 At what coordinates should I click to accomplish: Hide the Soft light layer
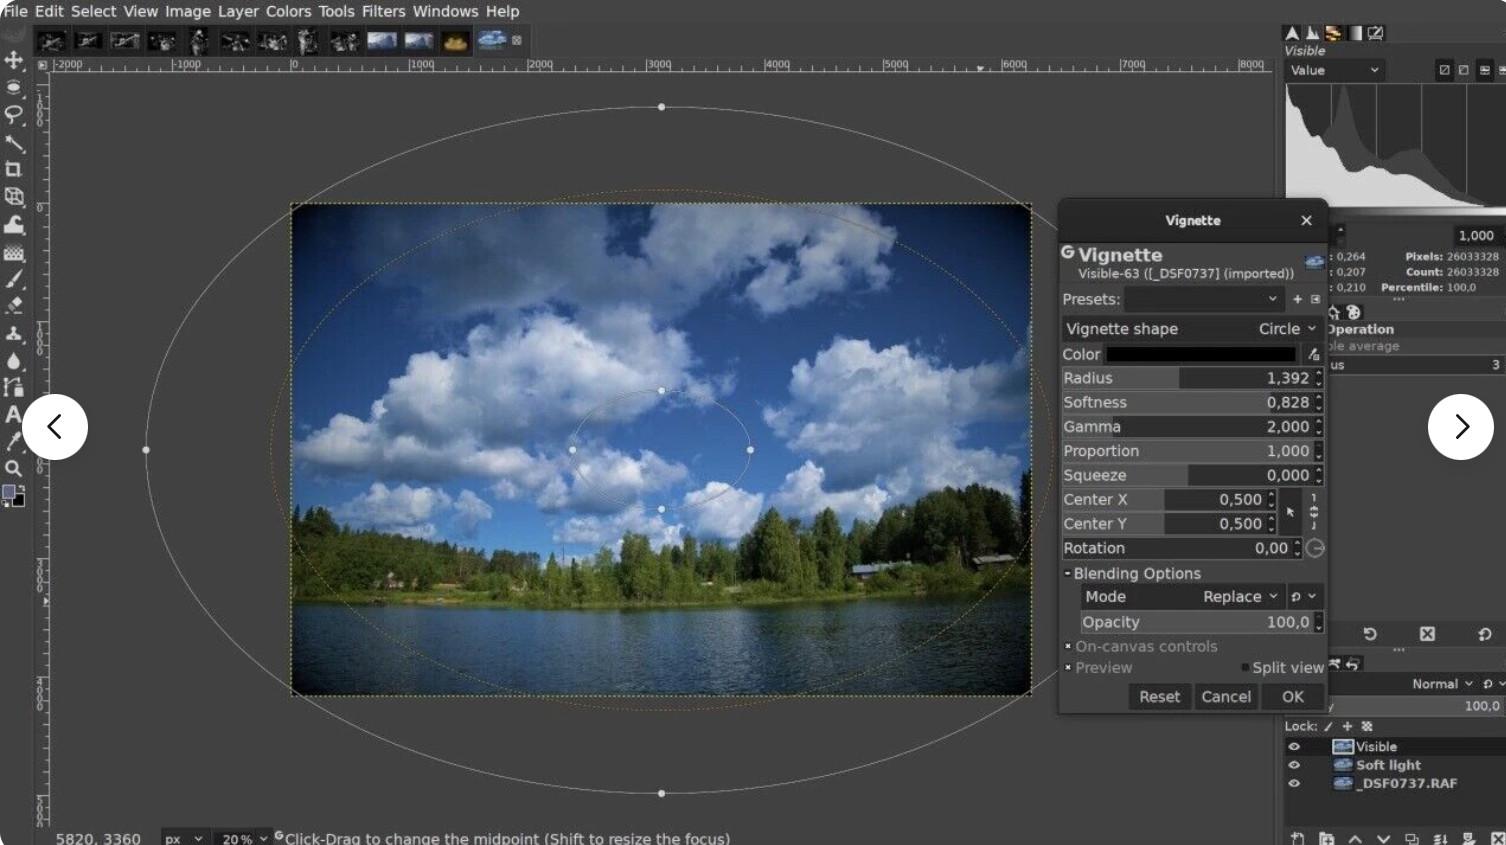click(1294, 765)
